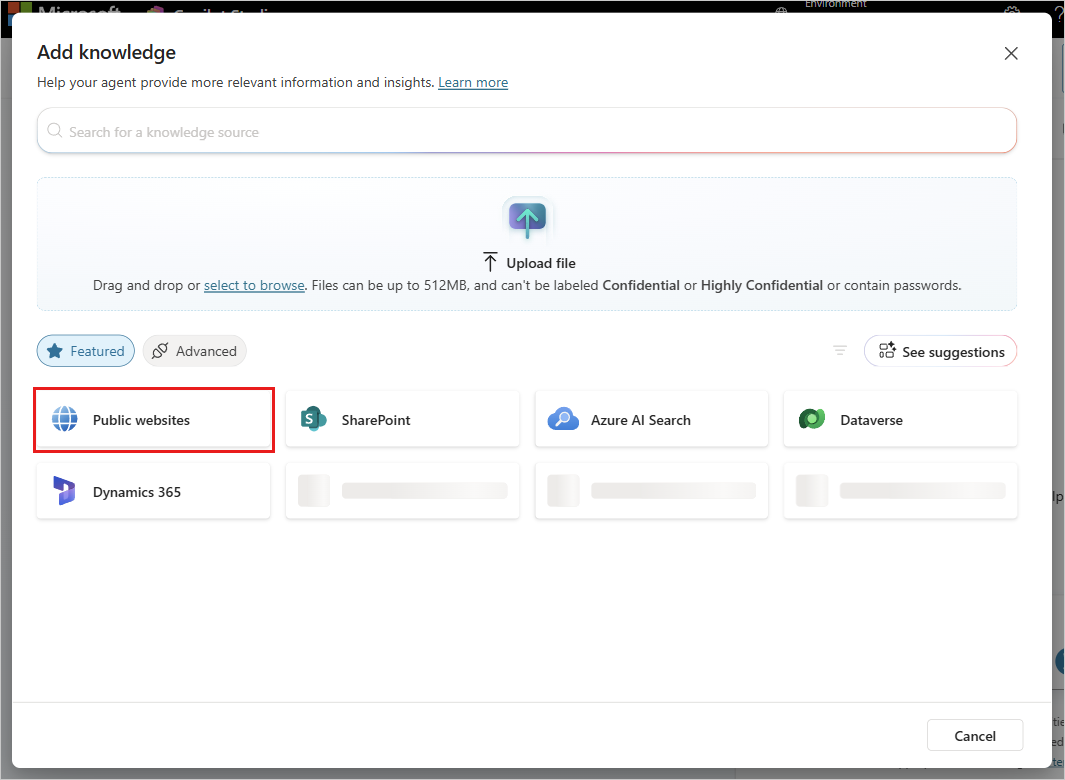Close the Add knowledge dialog
The image size is (1065, 780).
(x=1011, y=54)
